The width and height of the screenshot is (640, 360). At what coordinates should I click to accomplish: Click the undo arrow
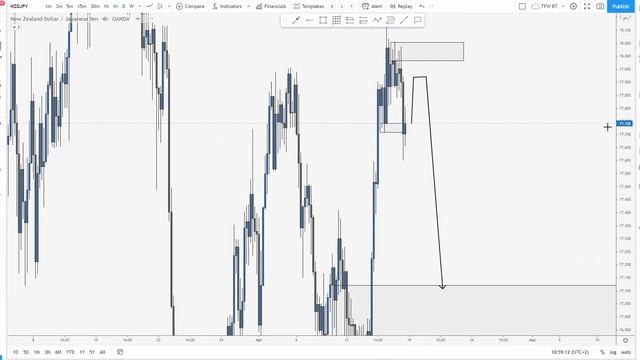click(422, 6)
